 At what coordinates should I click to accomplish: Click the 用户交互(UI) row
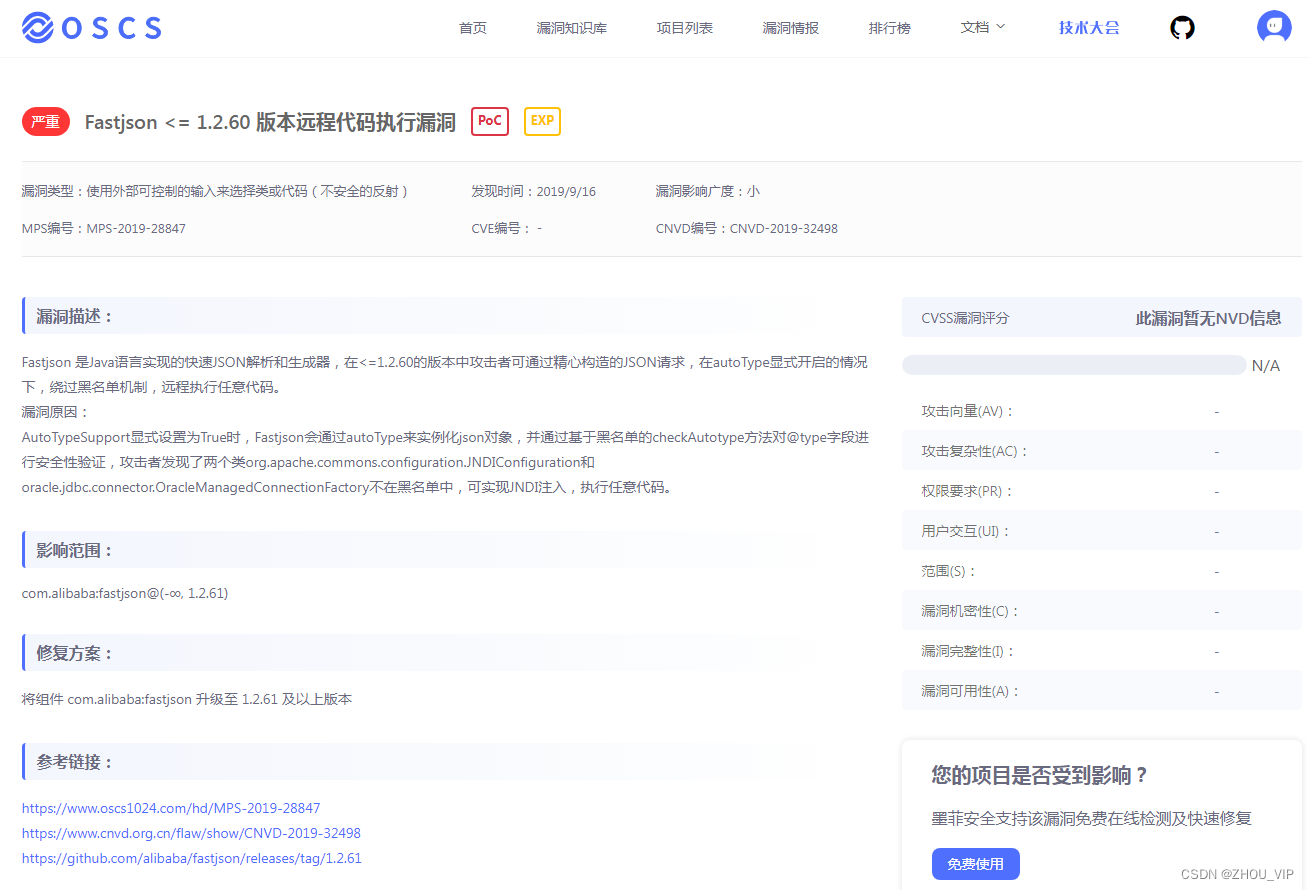coord(1102,531)
